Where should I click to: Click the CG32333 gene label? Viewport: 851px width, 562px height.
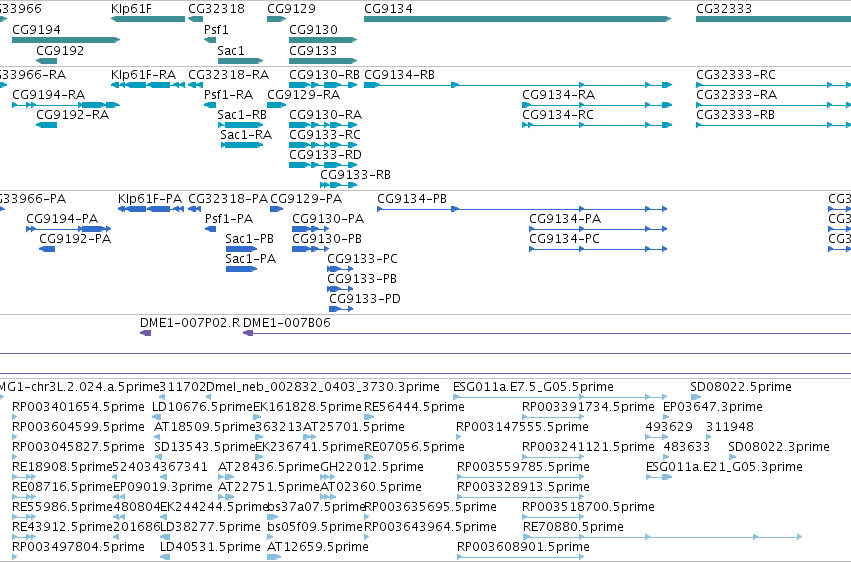click(x=723, y=9)
